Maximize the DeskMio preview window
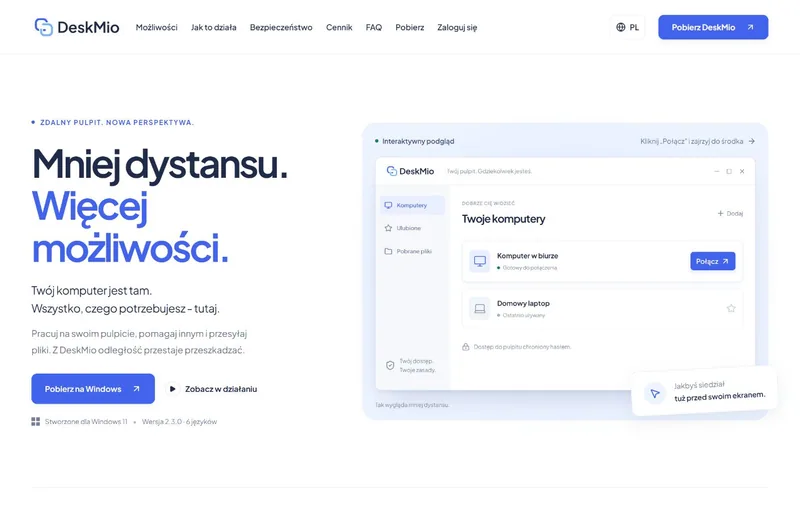The width and height of the screenshot is (800, 506). click(729, 171)
